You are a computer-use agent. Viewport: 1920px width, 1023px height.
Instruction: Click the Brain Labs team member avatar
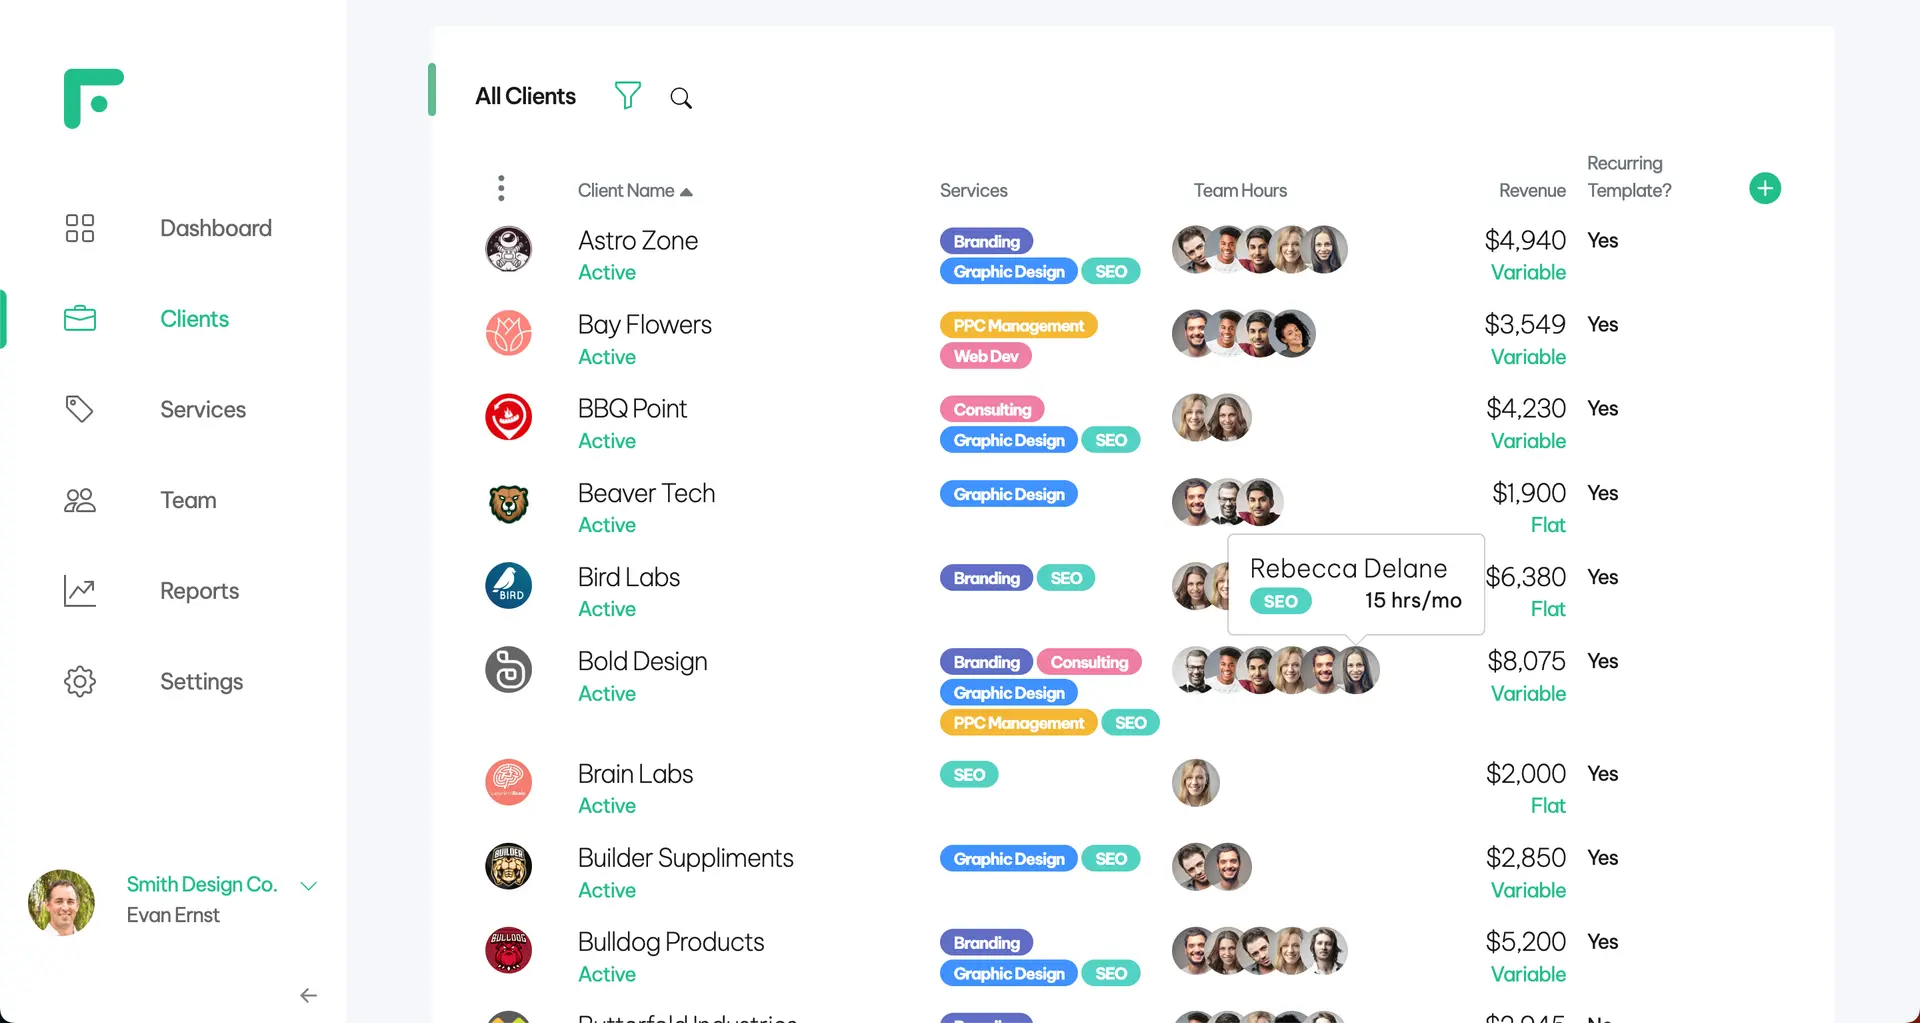click(x=1196, y=782)
